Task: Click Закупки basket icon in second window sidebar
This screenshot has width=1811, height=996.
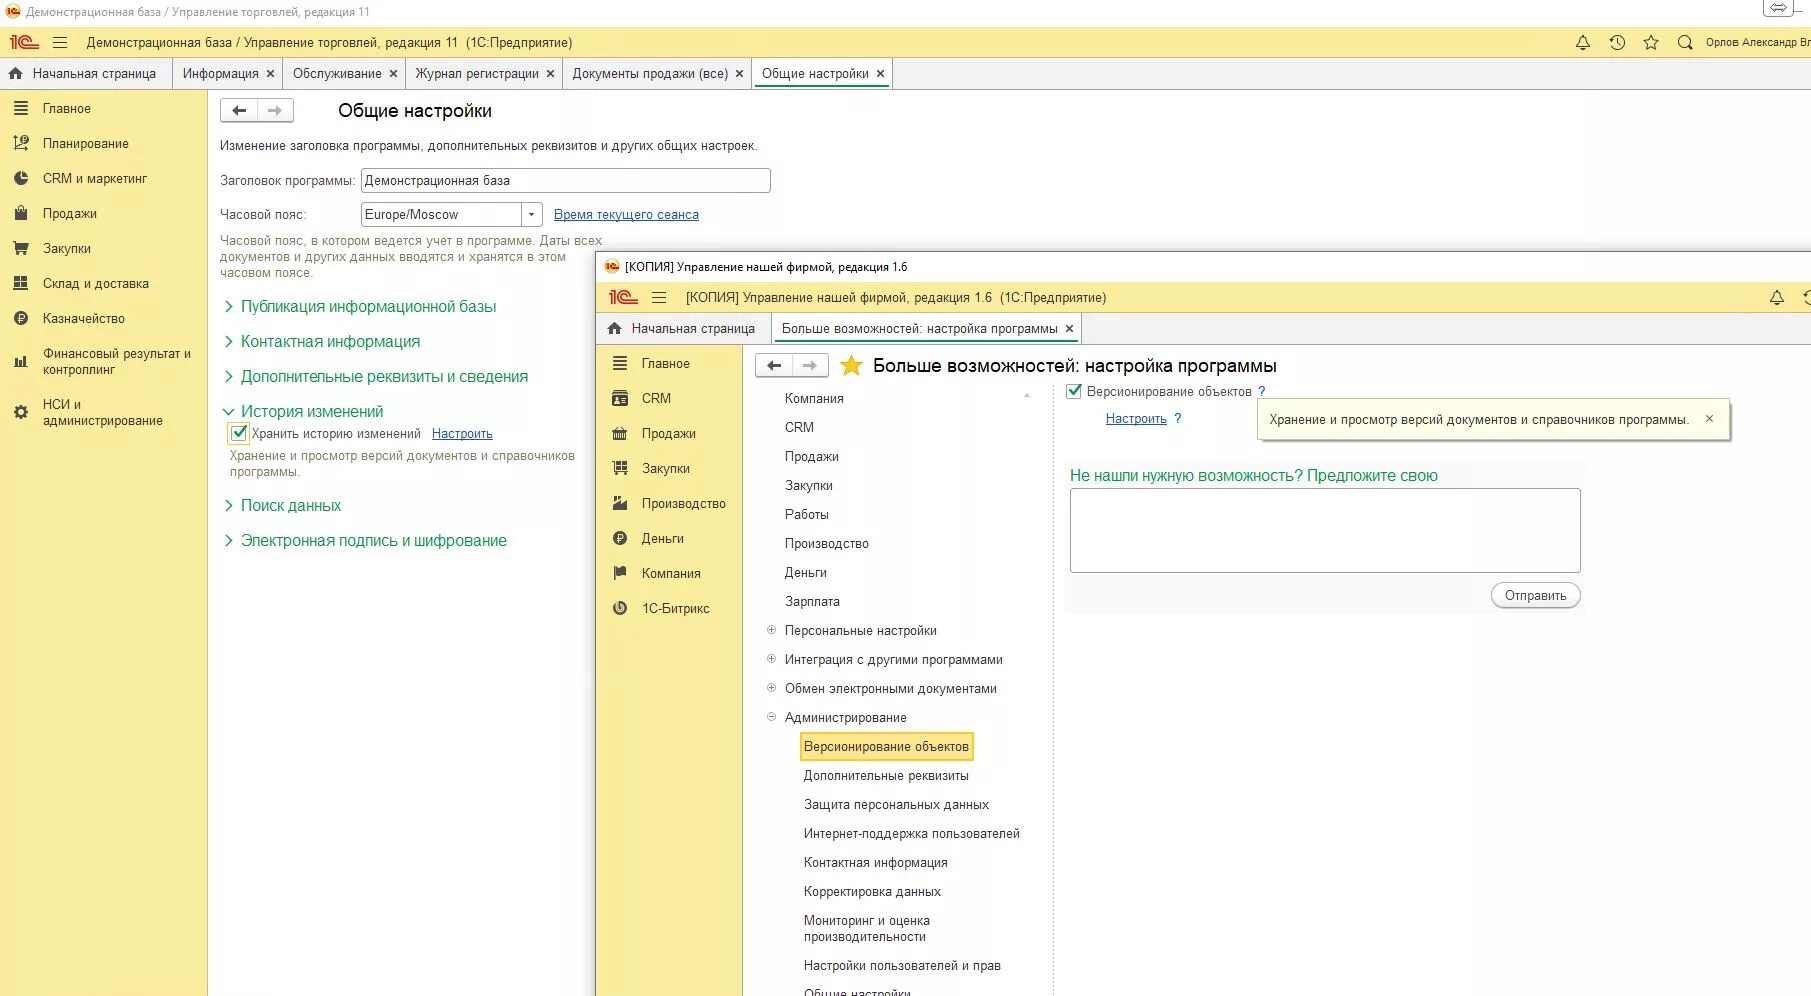Action: [620, 468]
